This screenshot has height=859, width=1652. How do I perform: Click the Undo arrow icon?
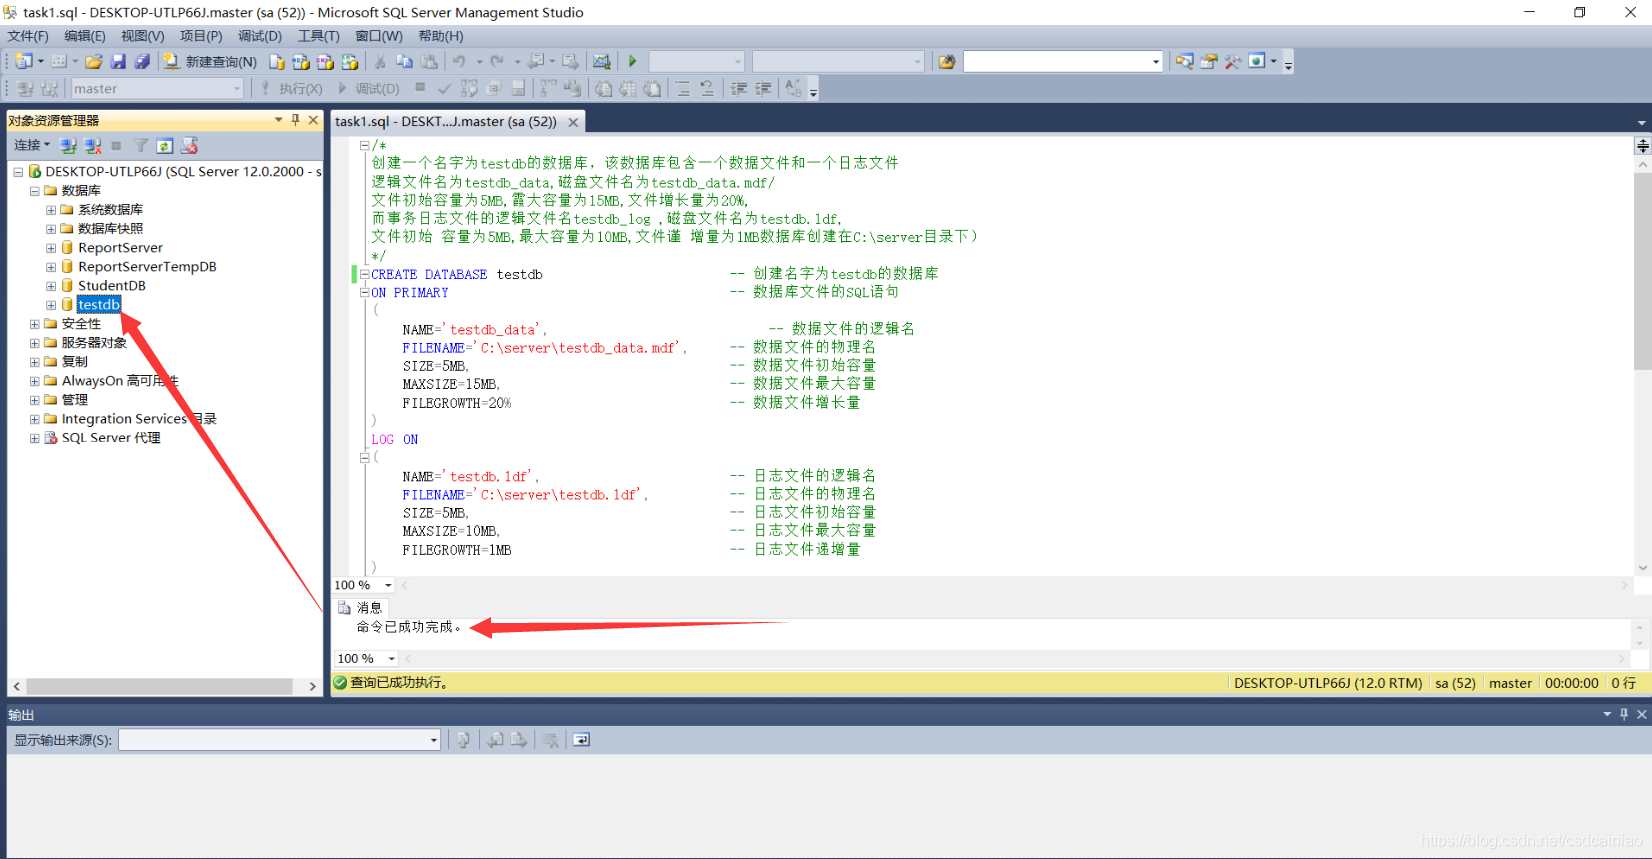459,61
